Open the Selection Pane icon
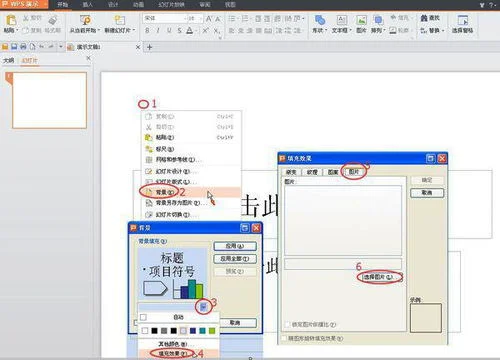The width and height of the screenshot is (500, 360). coord(463,20)
